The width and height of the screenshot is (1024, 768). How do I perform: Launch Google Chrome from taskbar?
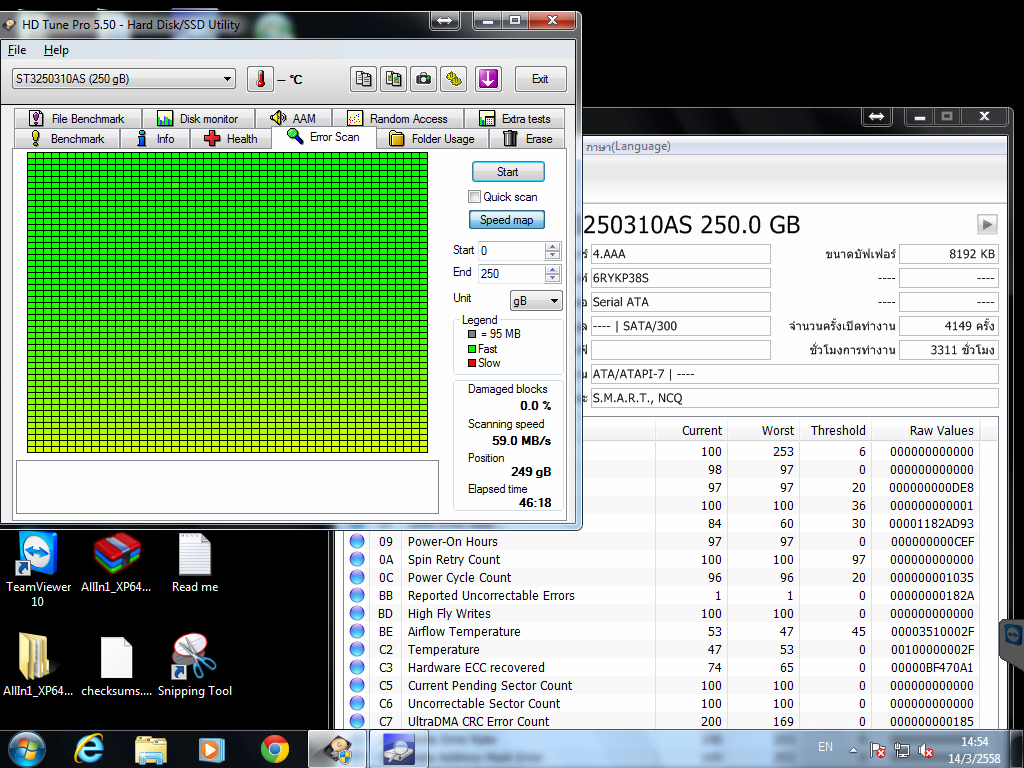275,749
